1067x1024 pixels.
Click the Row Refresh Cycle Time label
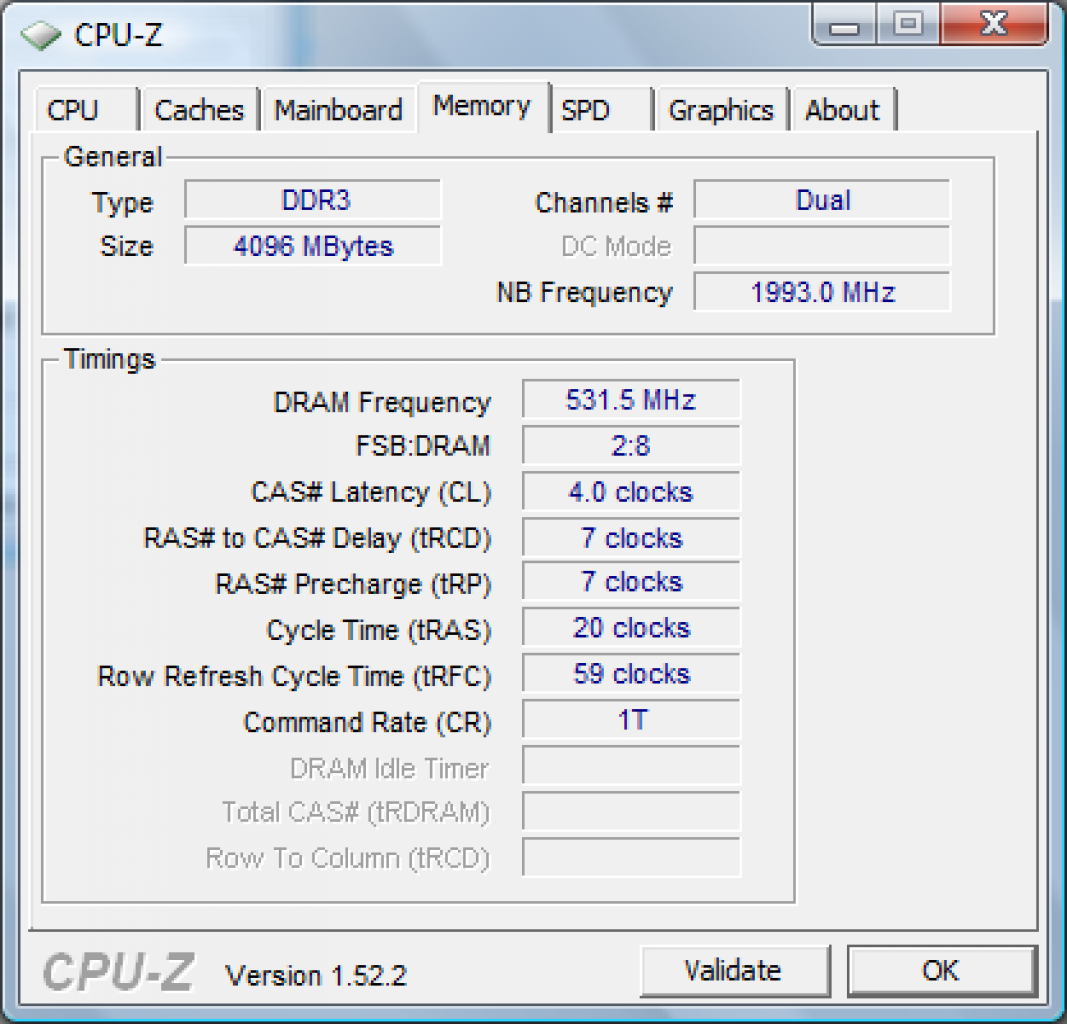coord(295,676)
